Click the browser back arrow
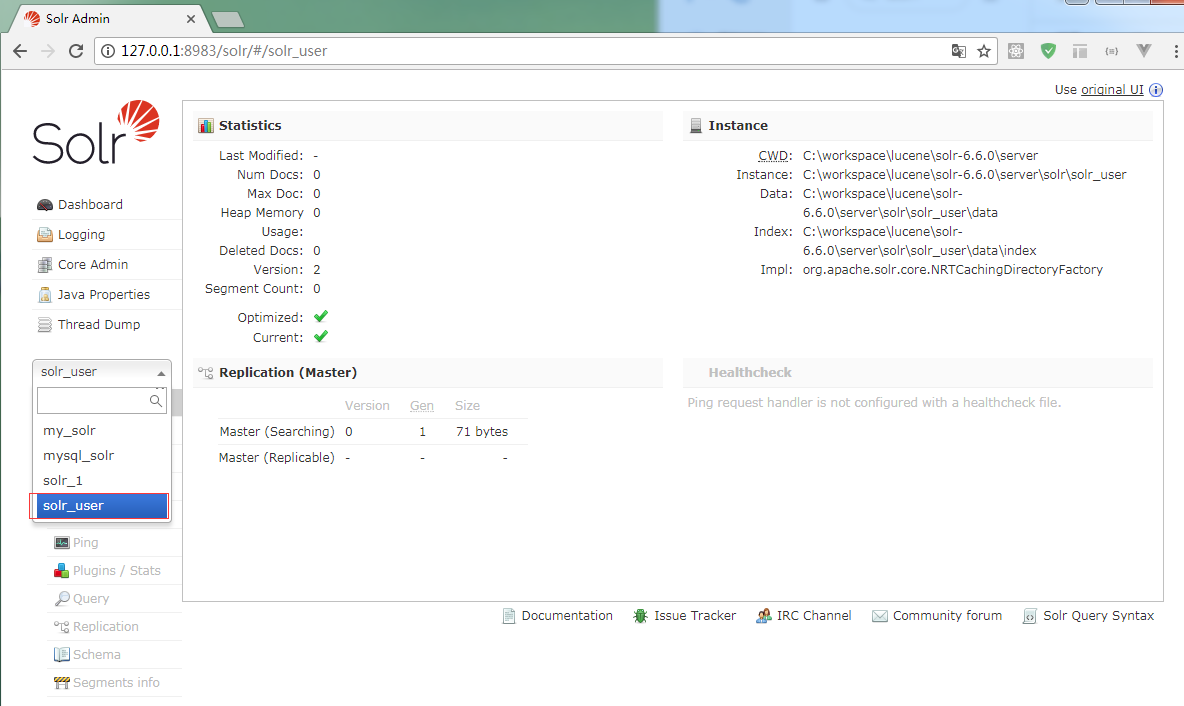Image resolution: width=1184 pixels, height=706 pixels. pyautogui.click(x=20, y=51)
